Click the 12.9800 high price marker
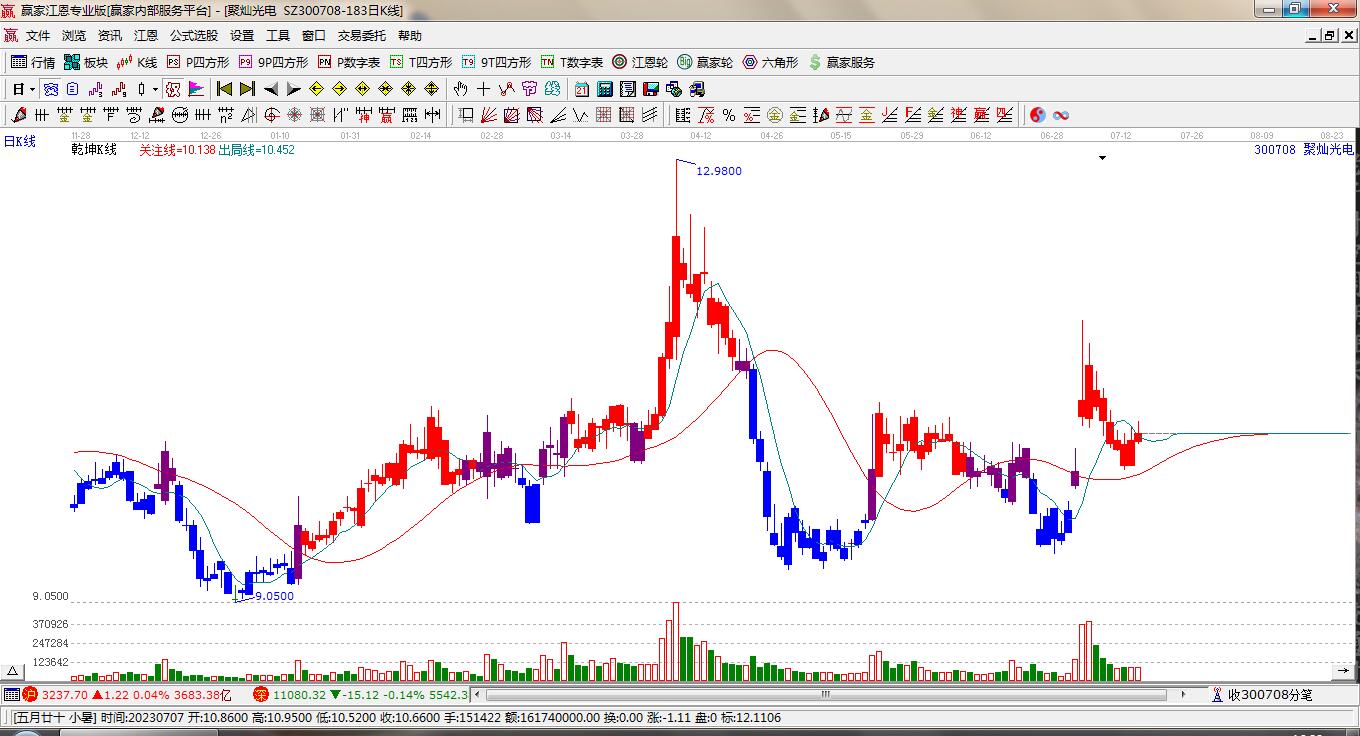 point(719,171)
